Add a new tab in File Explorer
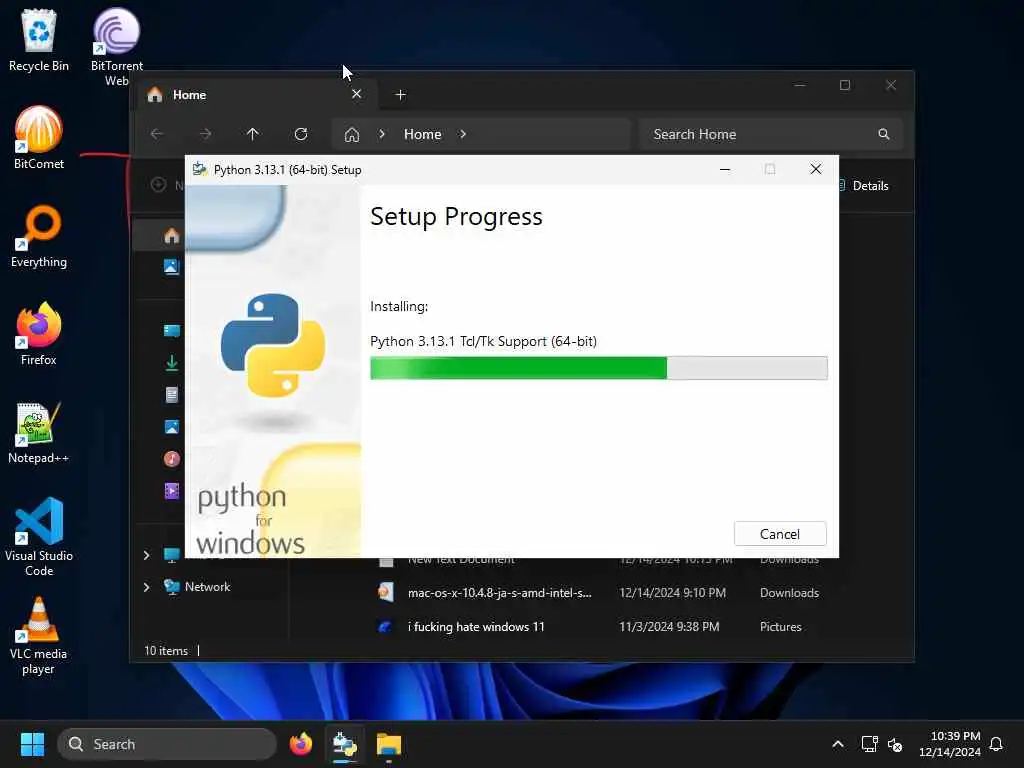This screenshot has height=768, width=1024. pyautogui.click(x=400, y=95)
